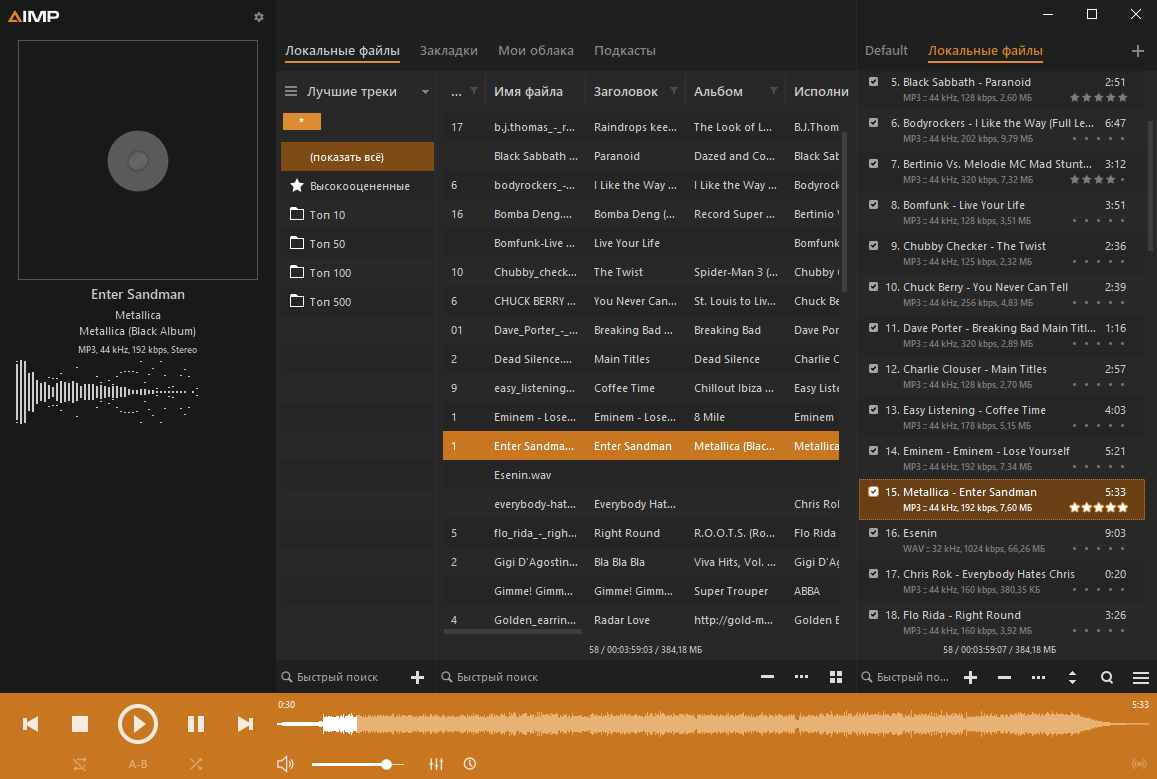Image resolution: width=1157 pixels, height=779 pixels.
Task: Open the Default playlist tab
Action: 886,51
